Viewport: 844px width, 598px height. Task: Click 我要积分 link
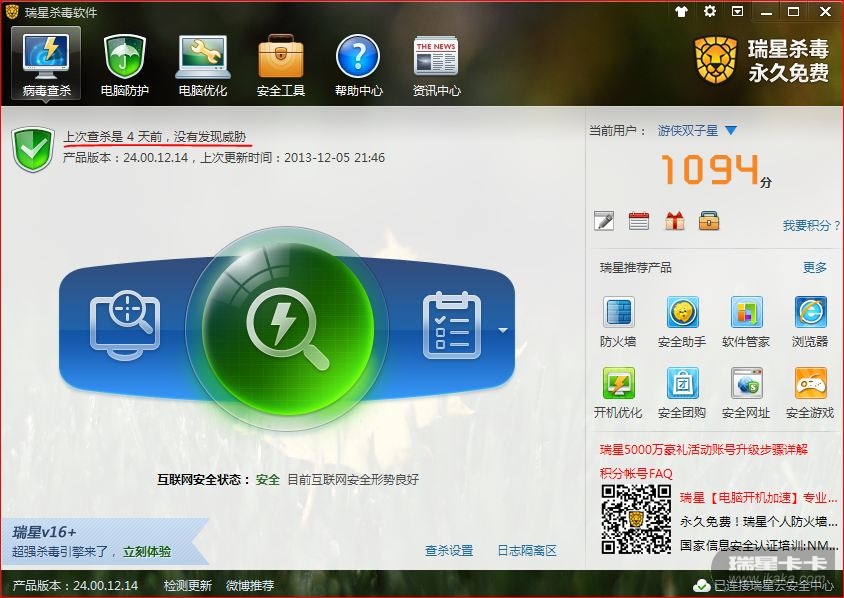[811, 226]
